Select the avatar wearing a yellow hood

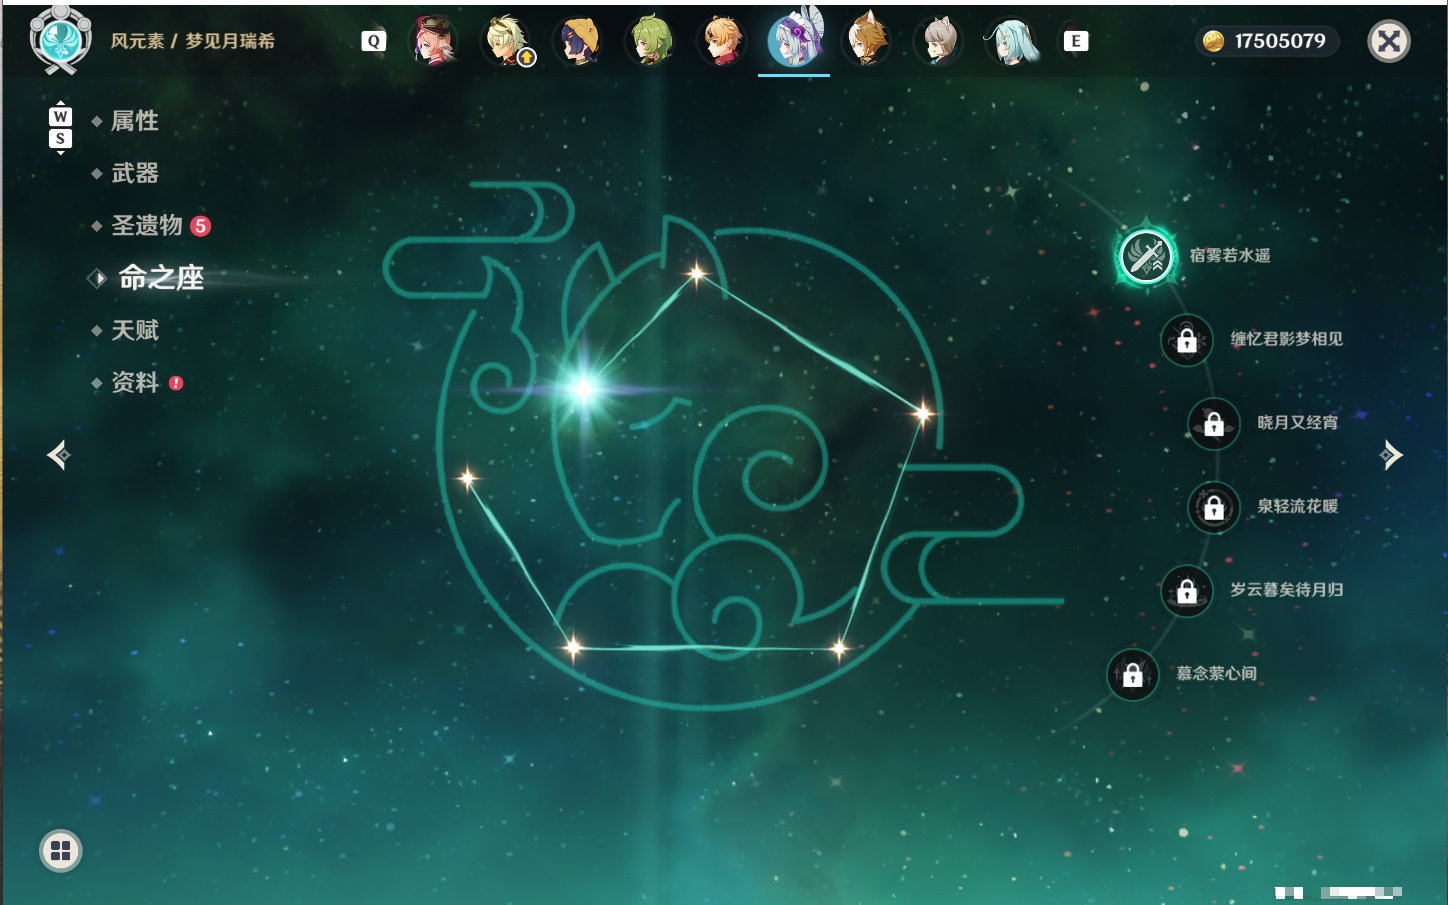point(579,41)
